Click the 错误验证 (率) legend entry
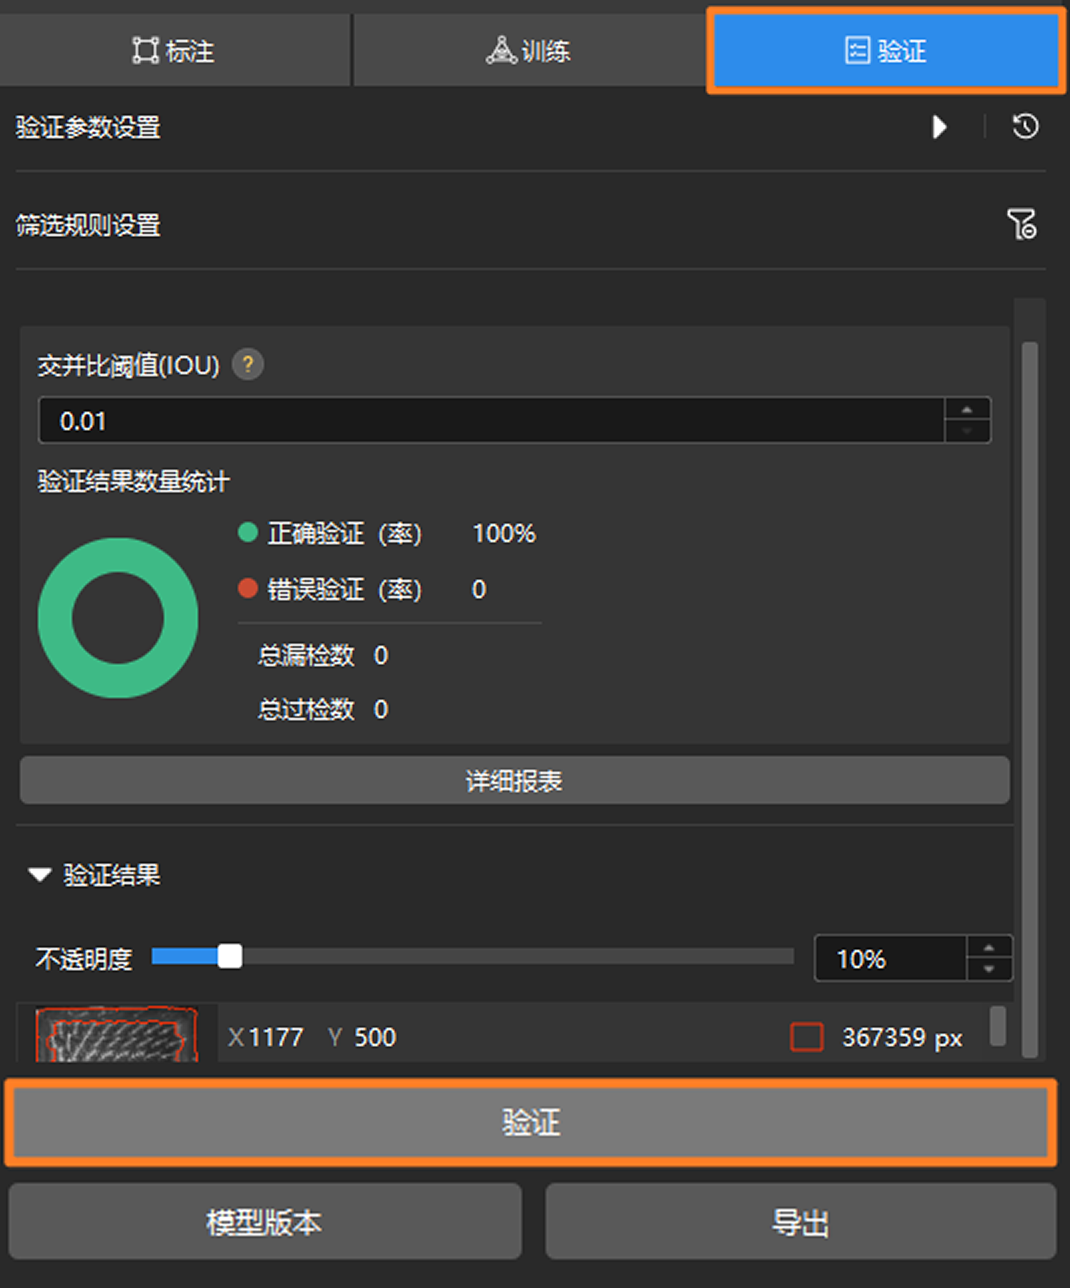The width and height of the screenshot is (1070, 1288). 330,589
